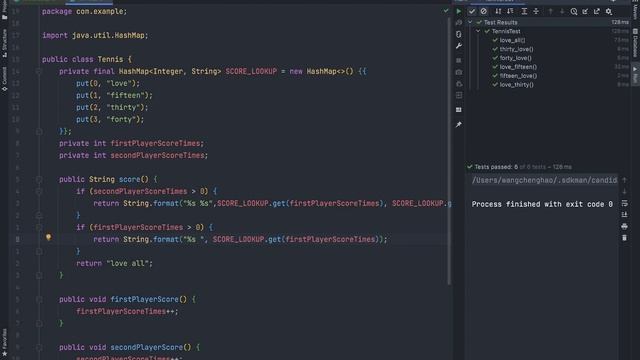
Task: Select love_fifteen() test result
Action: click(518, 67)
